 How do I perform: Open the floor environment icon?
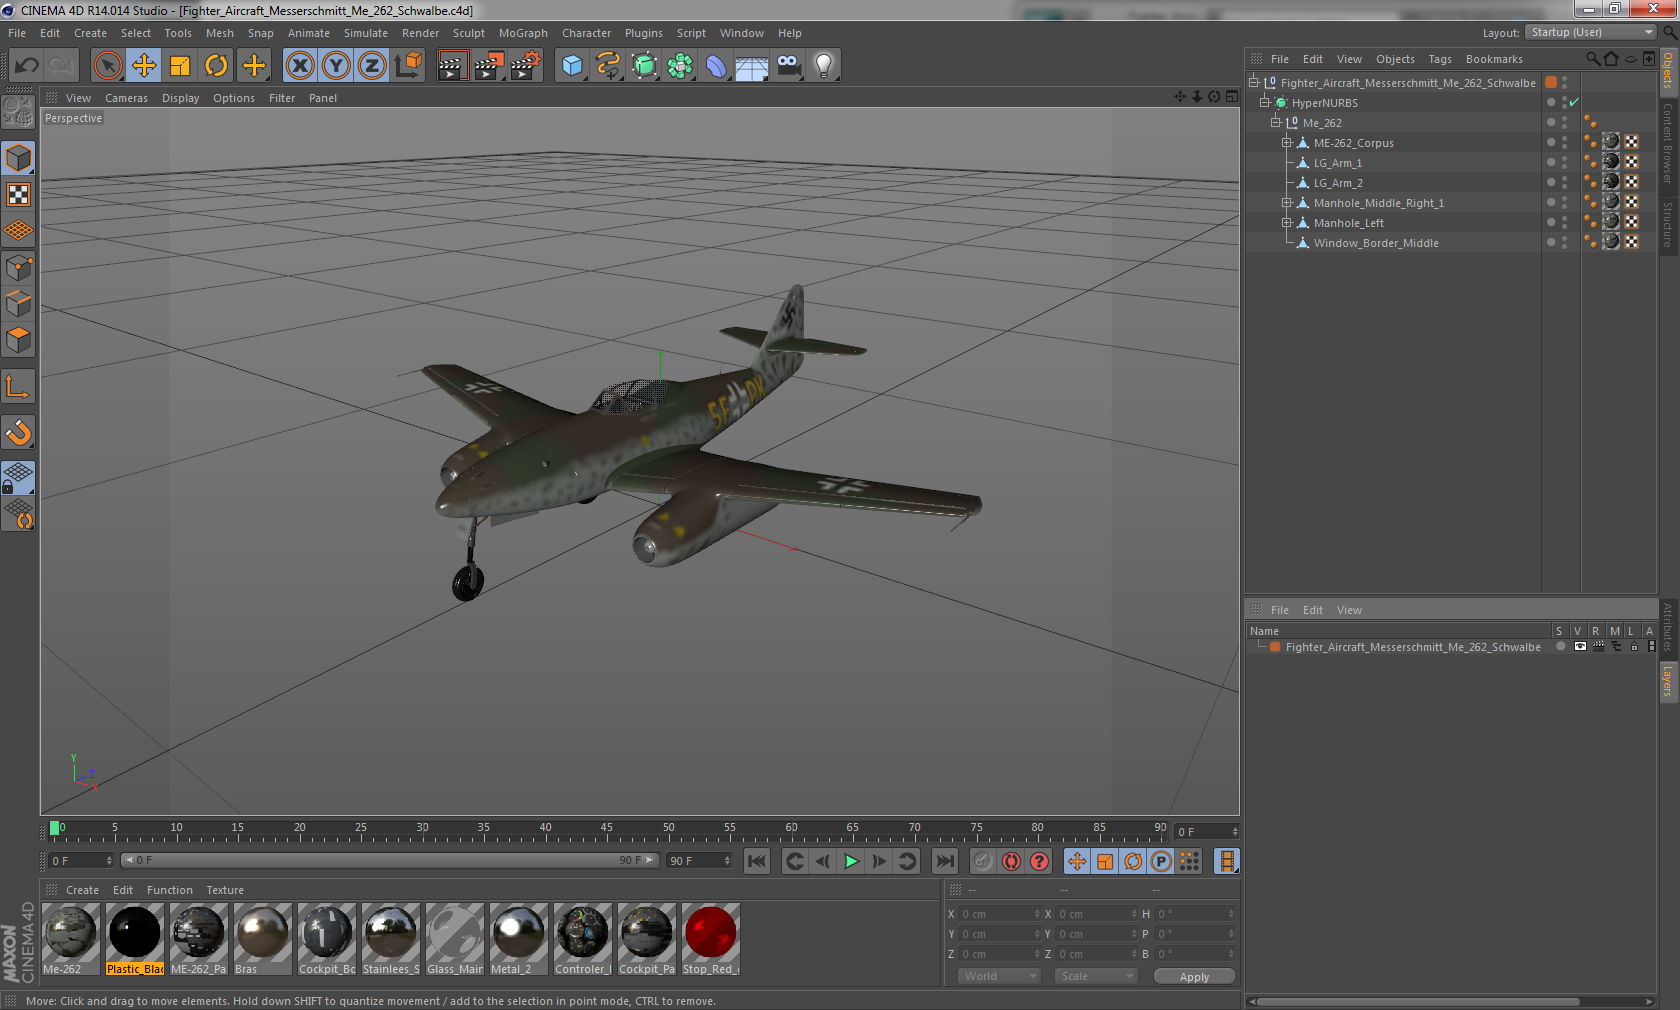pos(752,66)
